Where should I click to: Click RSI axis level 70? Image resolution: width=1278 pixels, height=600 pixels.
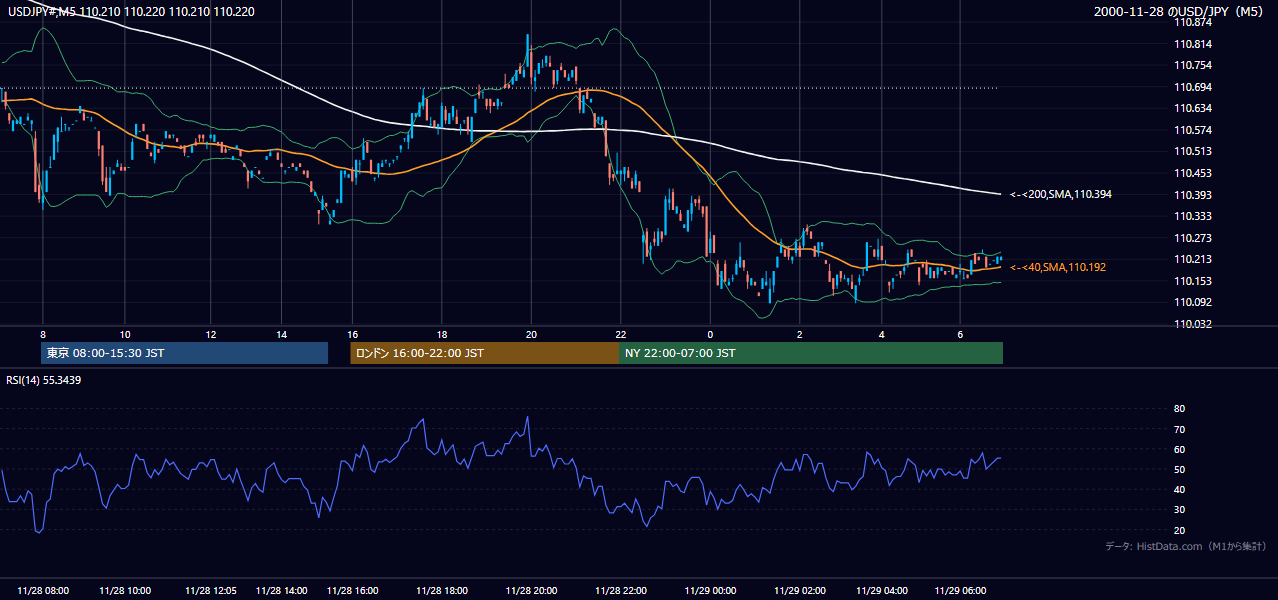pyautogui.click(x=1179, y=429)
